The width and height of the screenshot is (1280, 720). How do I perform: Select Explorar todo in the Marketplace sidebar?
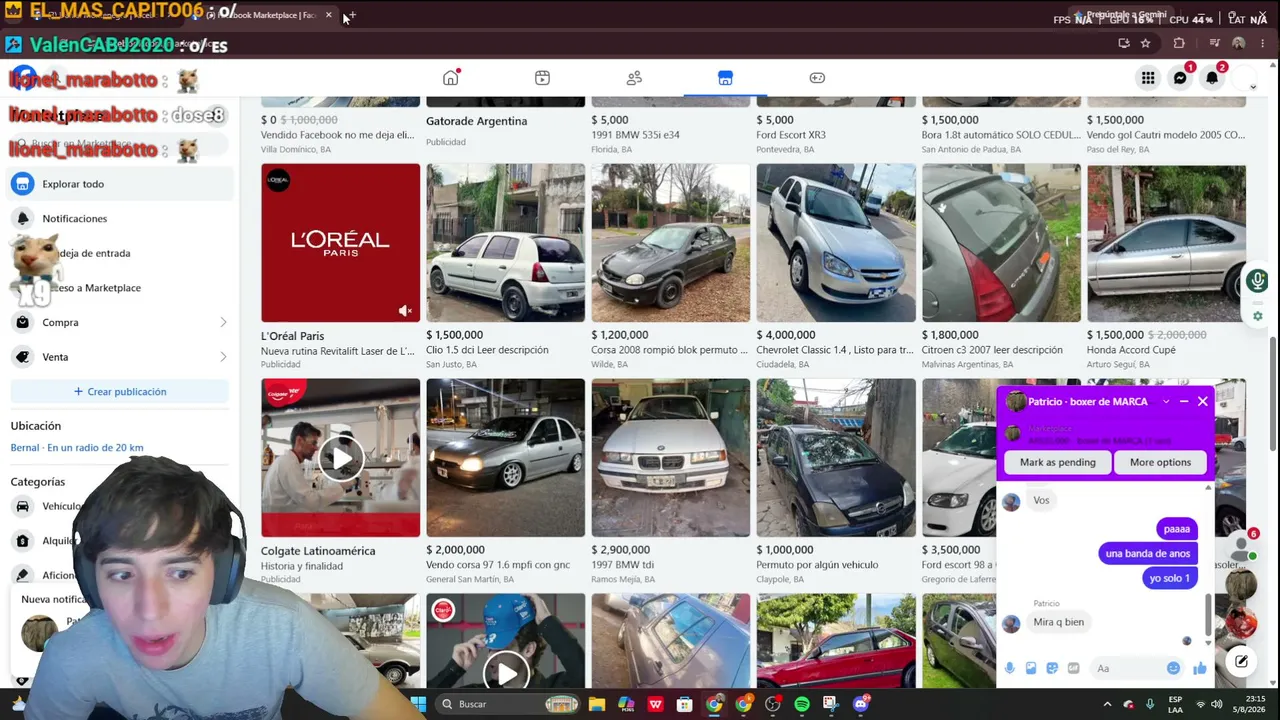click(120, 184)
